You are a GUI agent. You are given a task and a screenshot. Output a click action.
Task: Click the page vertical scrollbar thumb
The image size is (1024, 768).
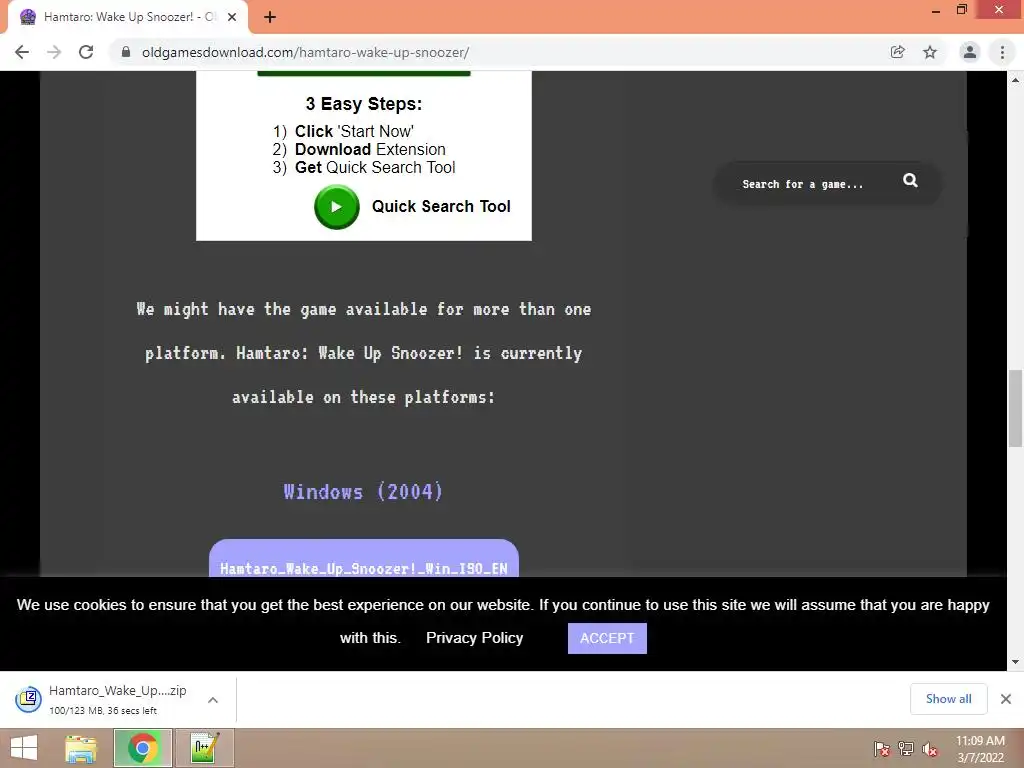tap(1015, 408)
